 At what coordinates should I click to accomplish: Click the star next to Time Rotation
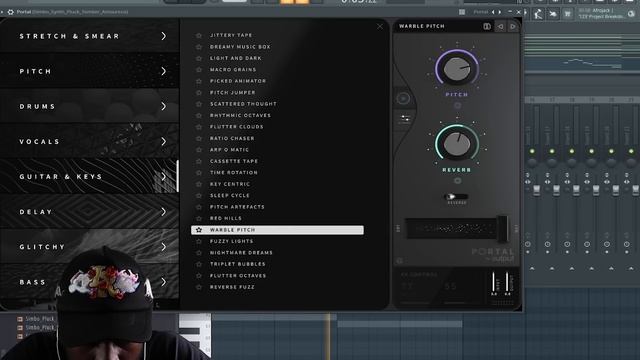click(199, 173)
